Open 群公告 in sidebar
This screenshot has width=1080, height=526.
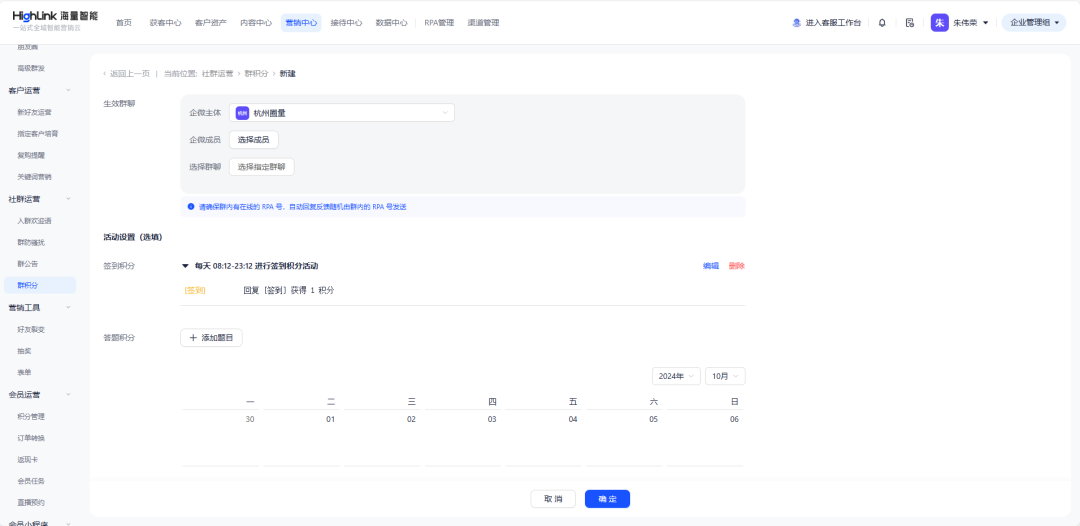[x=28, y=264]
